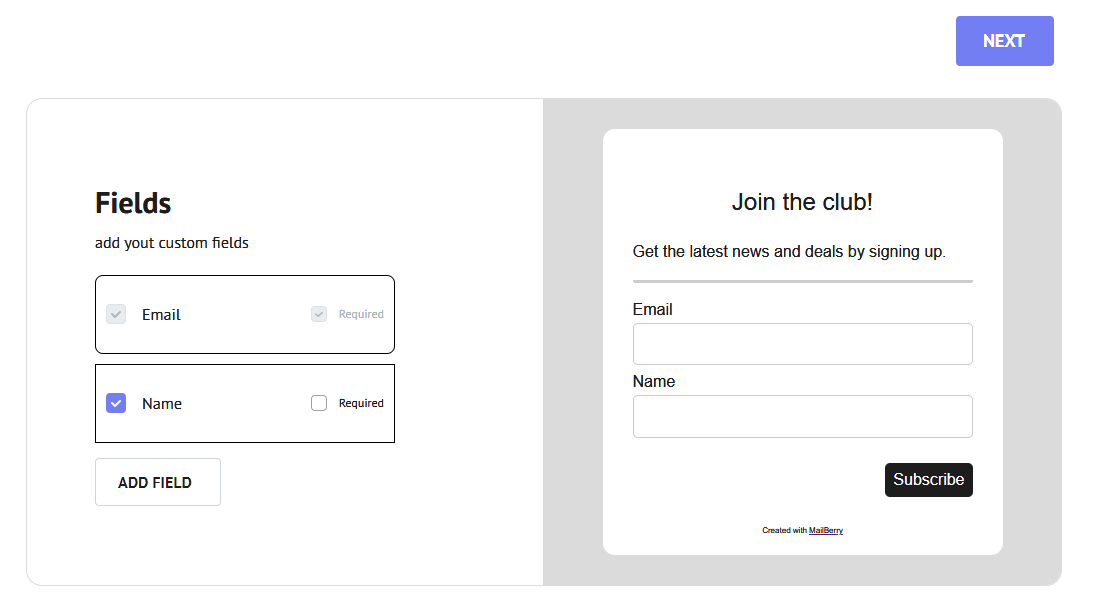Click the 'Created with' footer text
1095x607 pixels.
(784, 531)
